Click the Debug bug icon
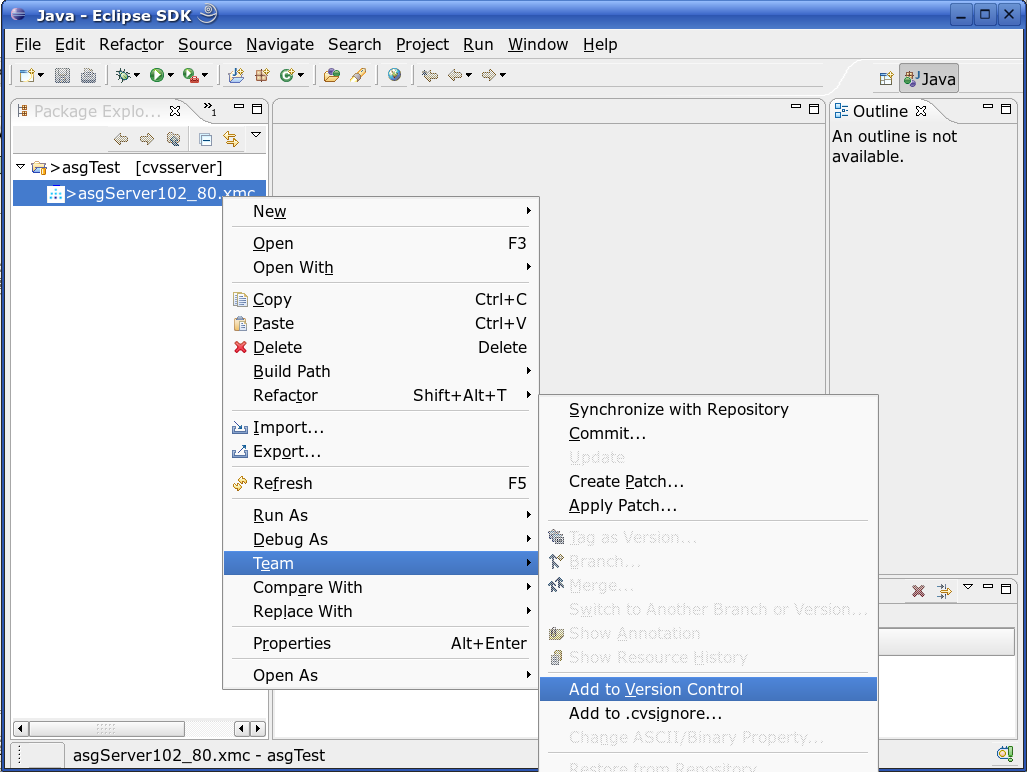1027x772 pixels. pos(122,75)
